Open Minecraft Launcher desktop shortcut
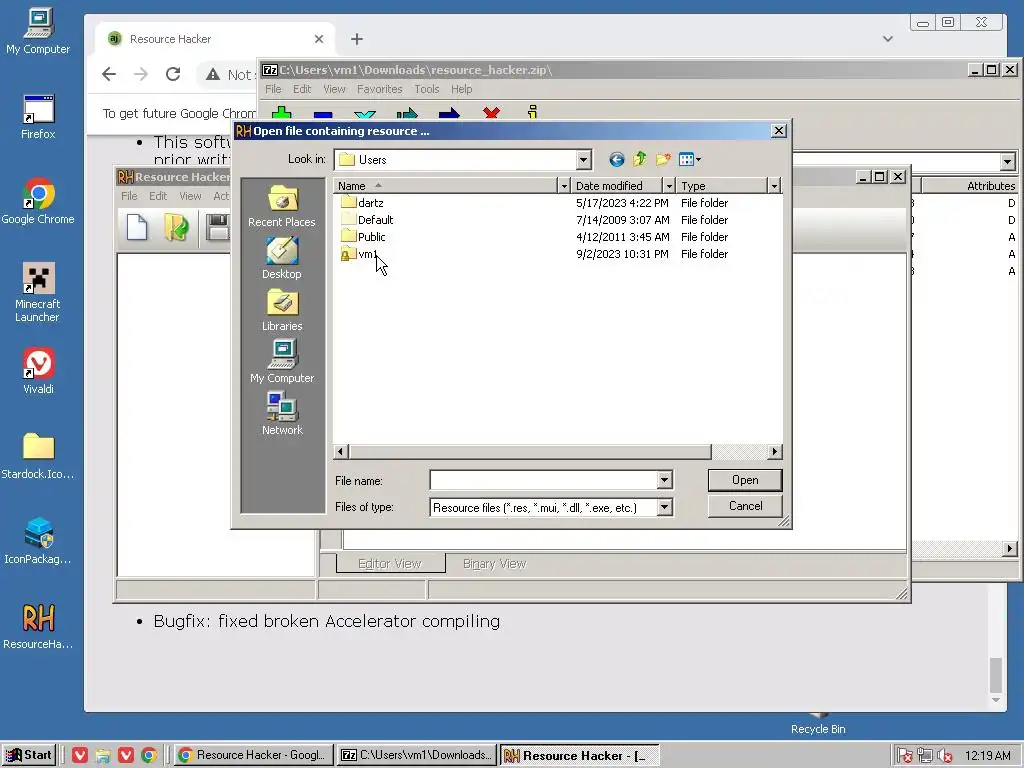Viewport: 1024px width, 768px height. point(37,293)
